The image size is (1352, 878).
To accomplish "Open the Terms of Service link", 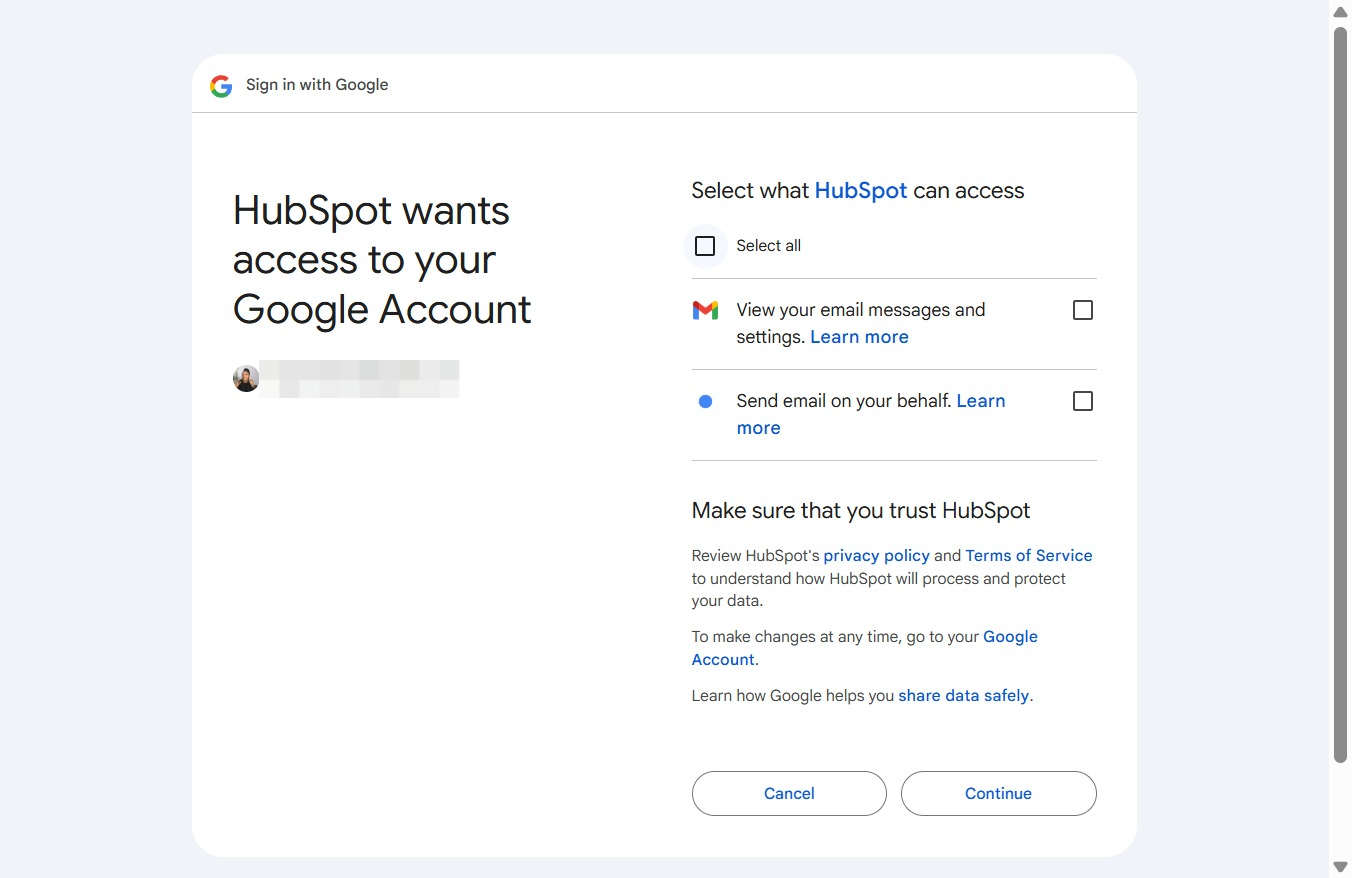I will pyautogui.click(x=1029, y=555).
